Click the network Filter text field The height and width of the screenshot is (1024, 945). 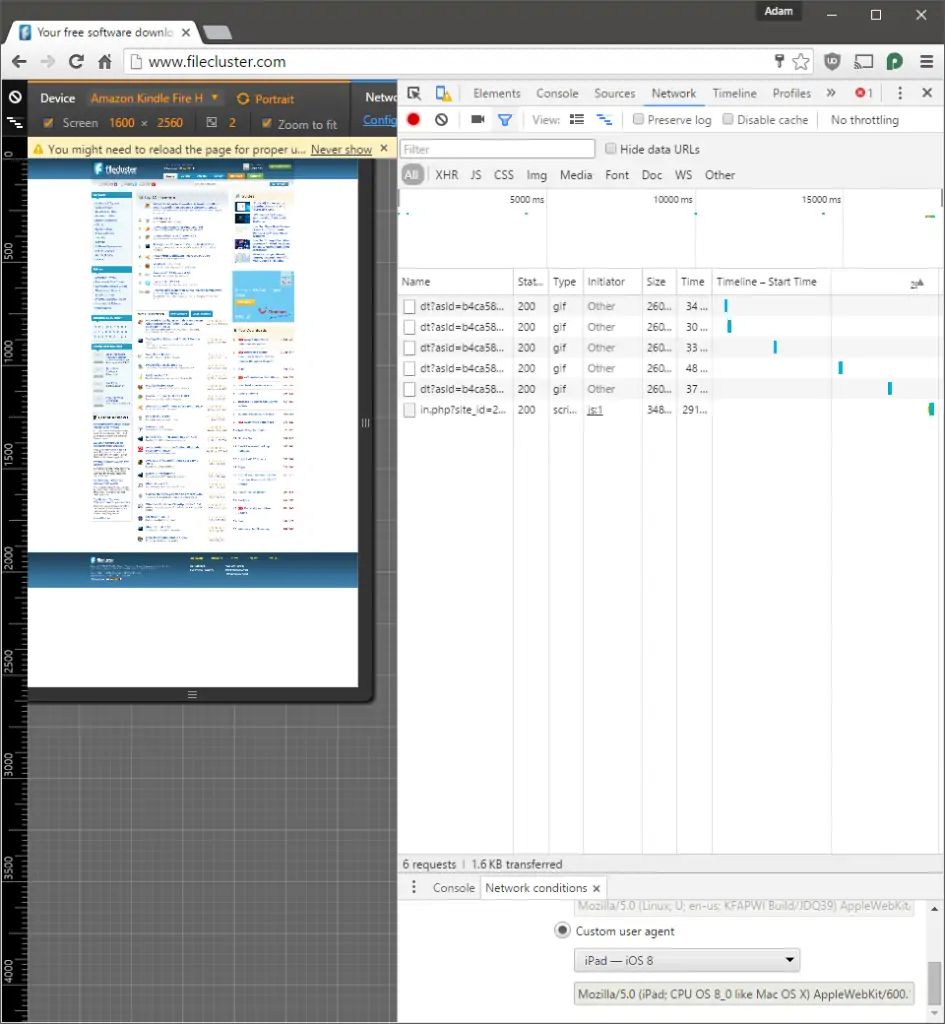coord(497,149)
